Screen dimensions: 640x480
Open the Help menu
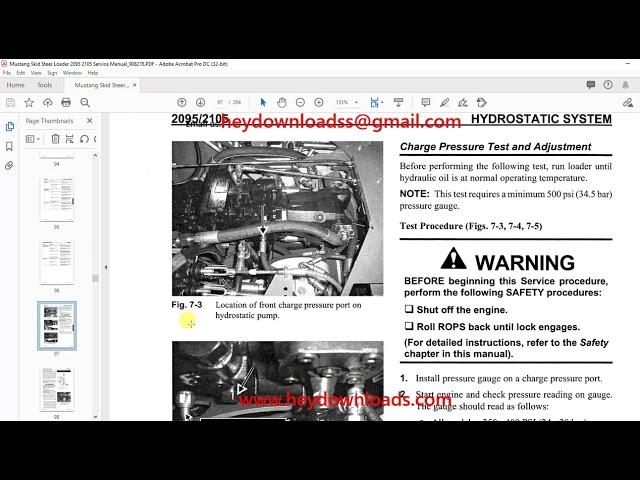[x=93, y=73]
